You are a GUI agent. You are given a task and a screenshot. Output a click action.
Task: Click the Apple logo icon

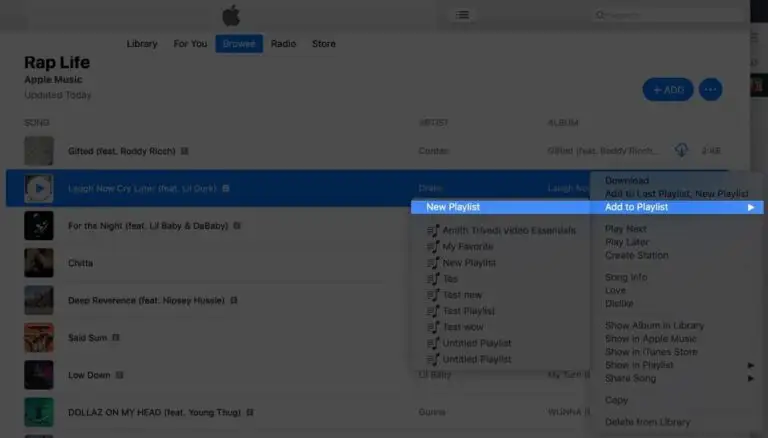click(231, 16)
